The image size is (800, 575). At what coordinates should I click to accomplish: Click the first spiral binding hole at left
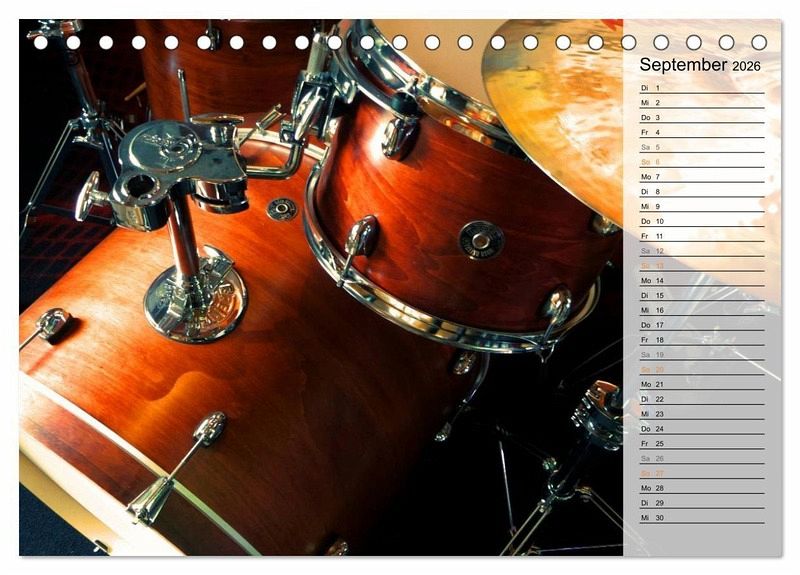tap(41, 42)
